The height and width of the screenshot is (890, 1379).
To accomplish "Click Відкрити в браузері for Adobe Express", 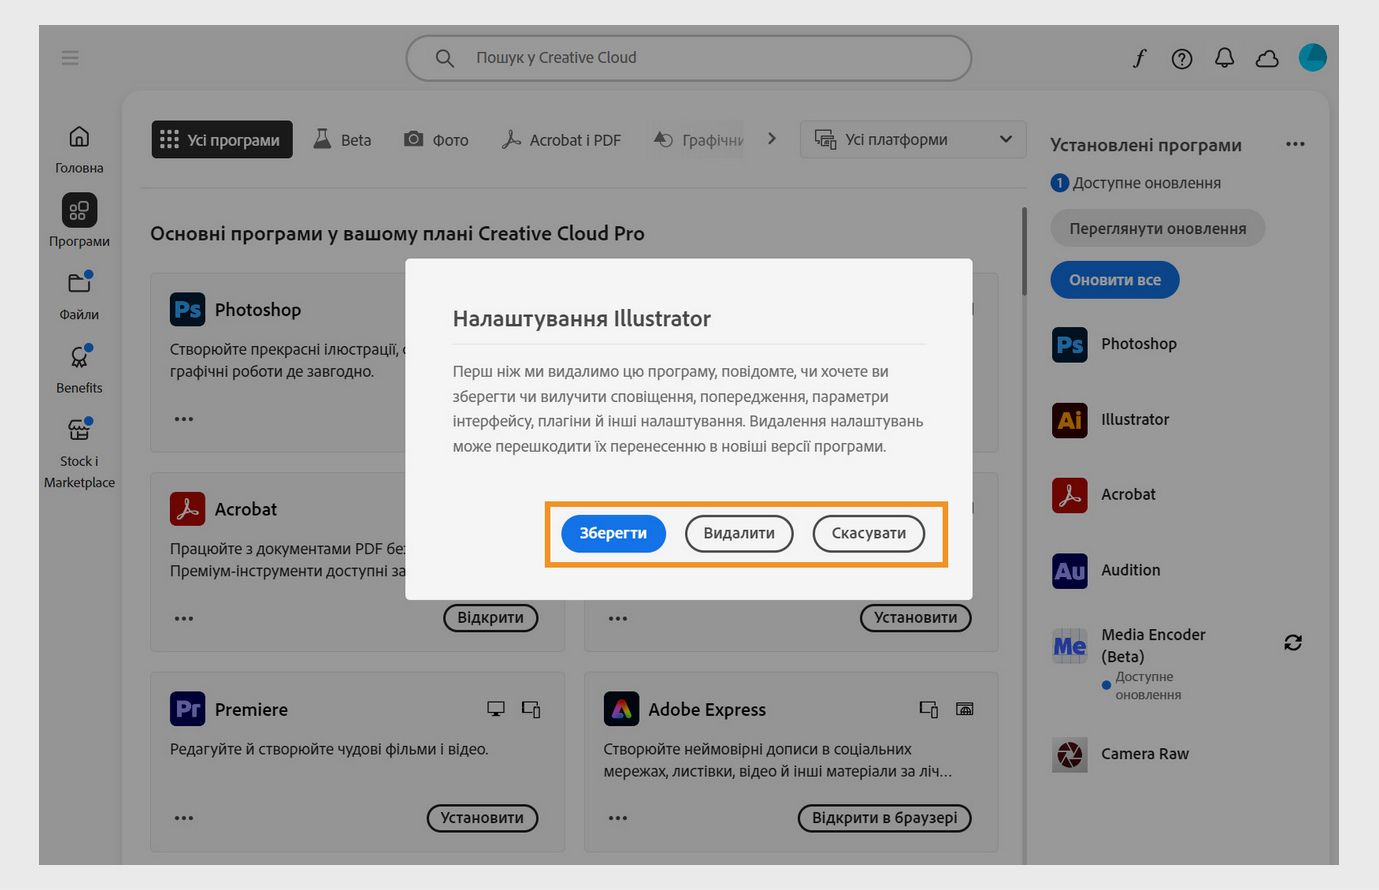I will point(884,818).
